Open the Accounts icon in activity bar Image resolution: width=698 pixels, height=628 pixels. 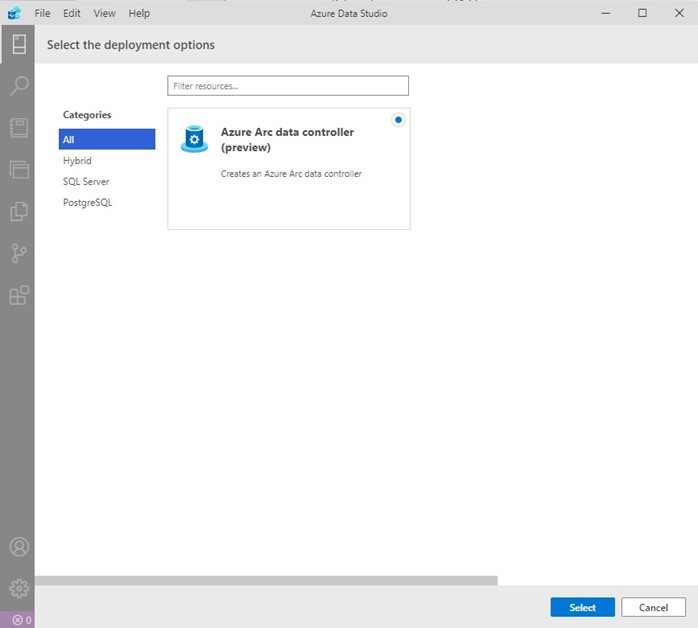(19, 547)
